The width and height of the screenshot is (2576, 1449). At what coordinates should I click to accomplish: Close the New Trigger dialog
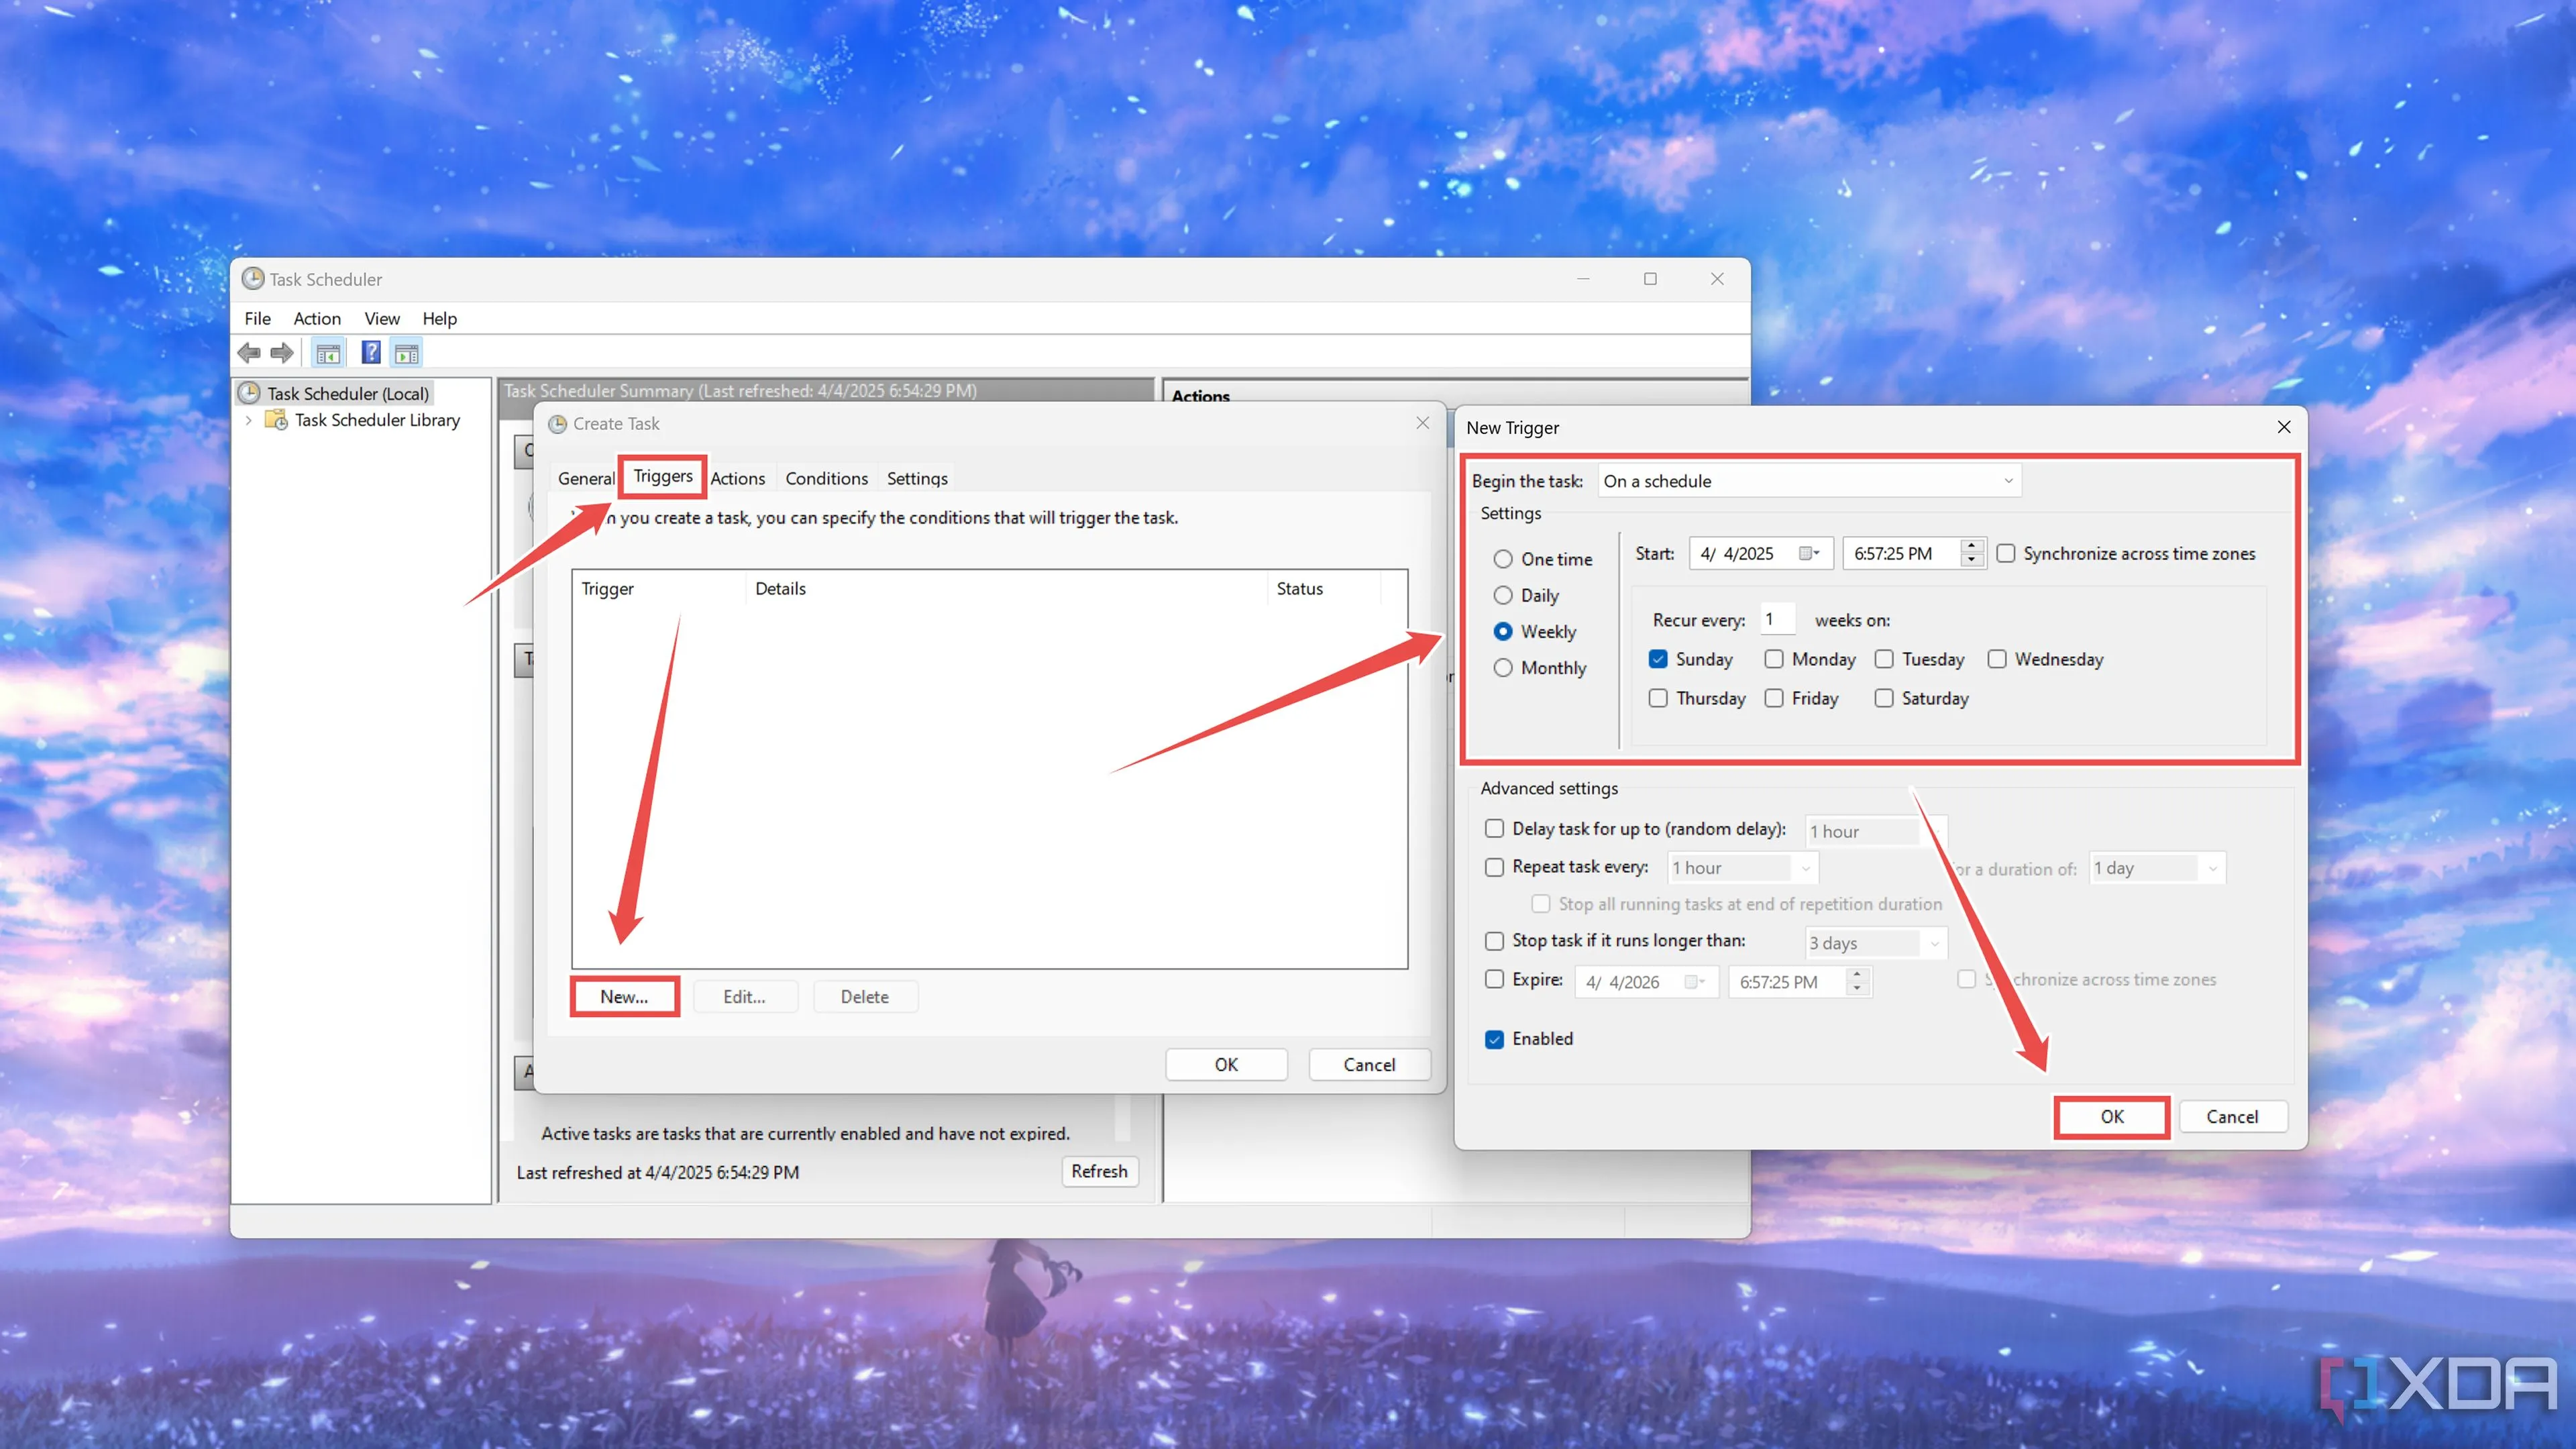click(x=2283, y=427)
